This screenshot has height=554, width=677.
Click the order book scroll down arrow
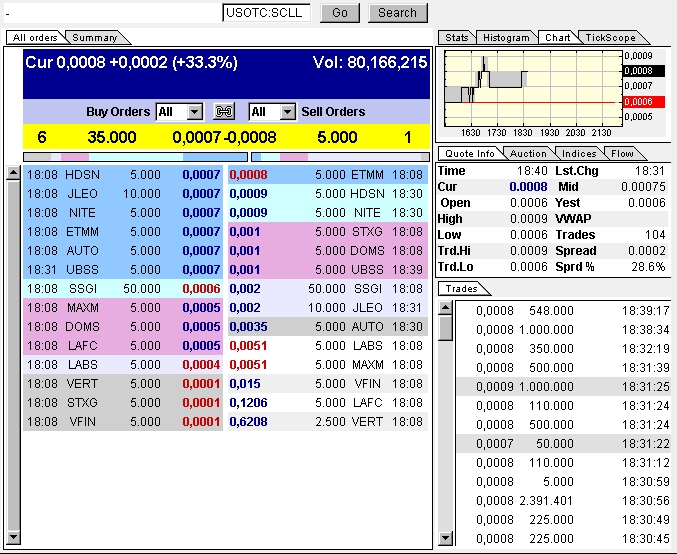[13, 537]
